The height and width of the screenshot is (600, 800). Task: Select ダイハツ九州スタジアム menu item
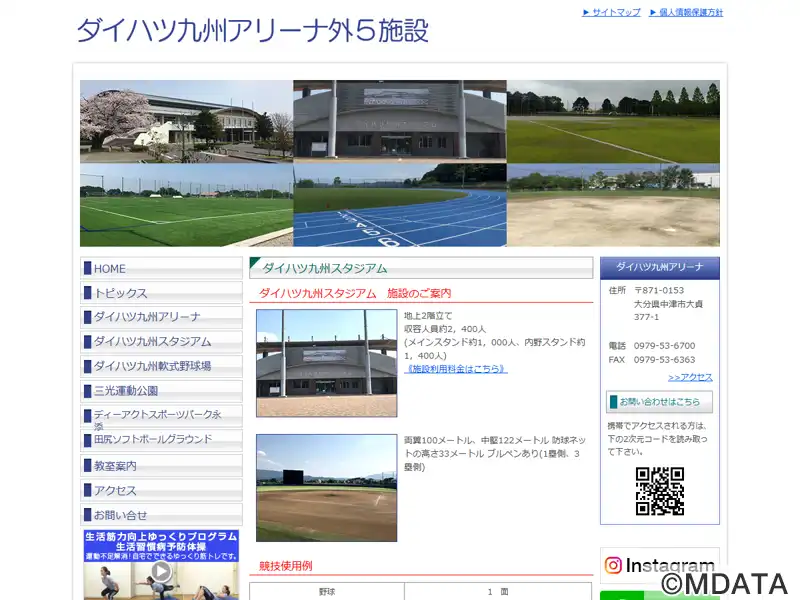pos(161,342)
